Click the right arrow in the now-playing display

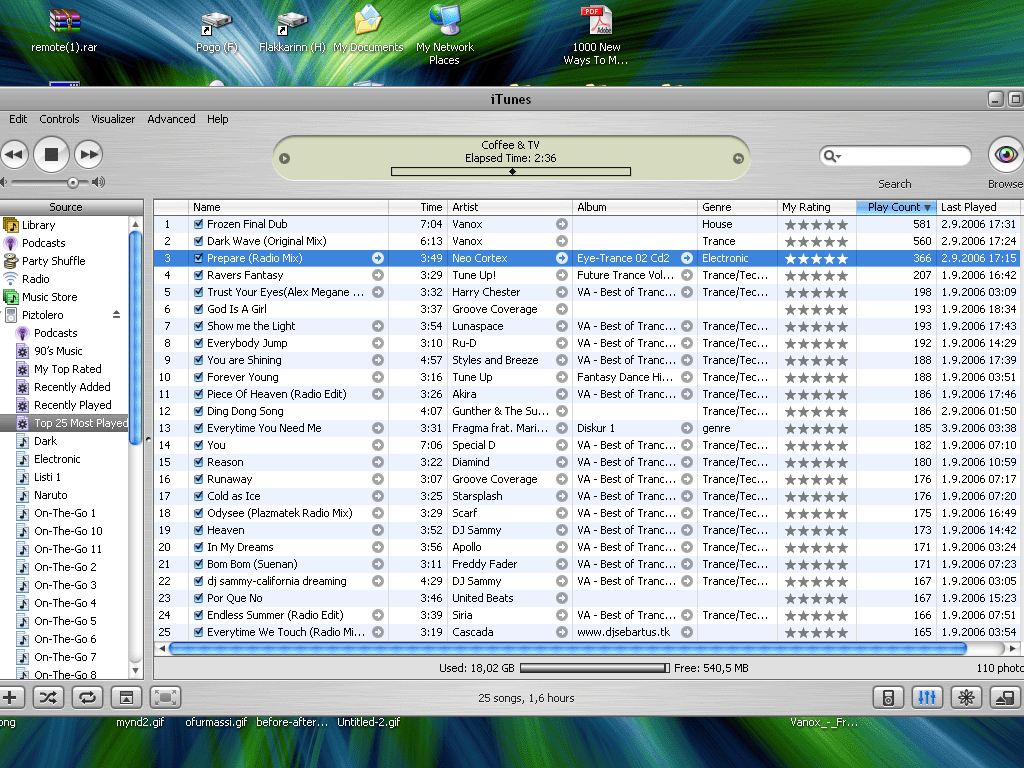click(x=738, y=158)
